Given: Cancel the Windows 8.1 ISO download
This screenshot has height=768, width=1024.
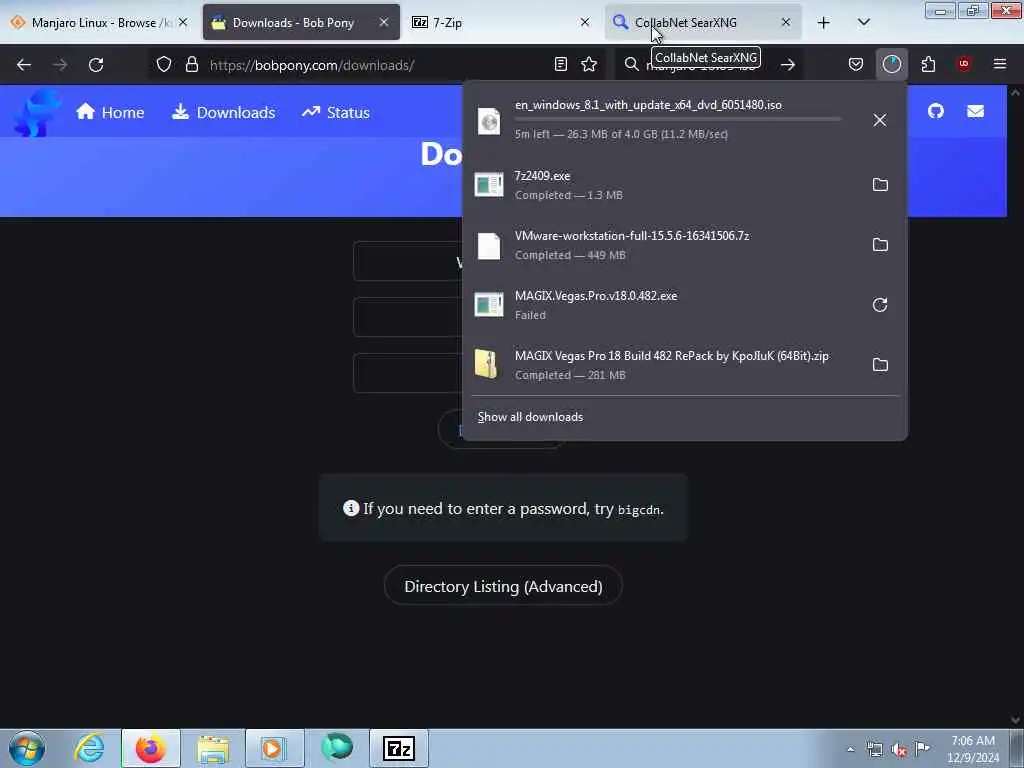Looking at the screenshot, I should pyautogui.click(x=880, y=120).
